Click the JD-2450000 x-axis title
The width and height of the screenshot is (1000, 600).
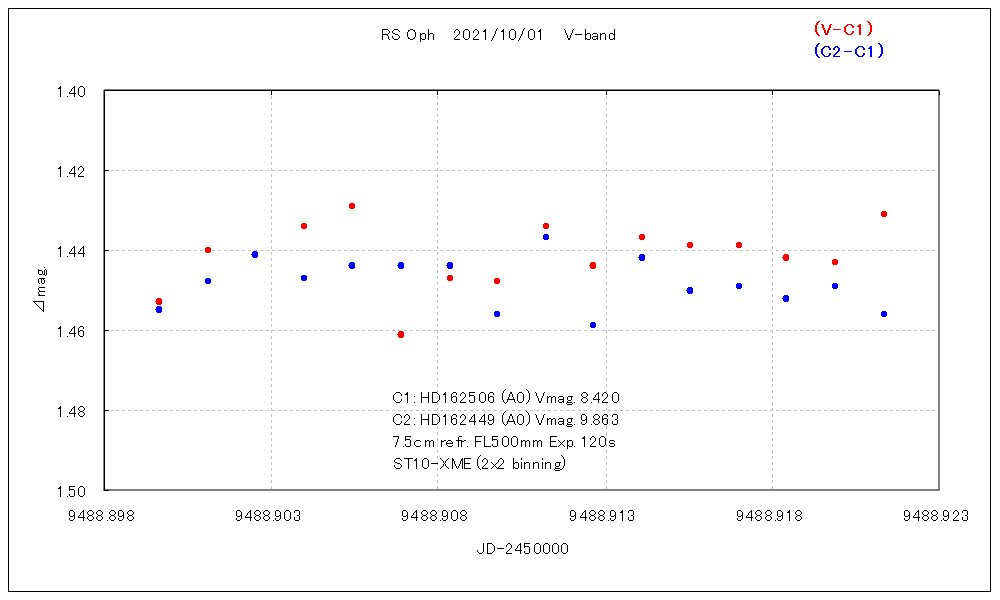[x=523, y=549]
